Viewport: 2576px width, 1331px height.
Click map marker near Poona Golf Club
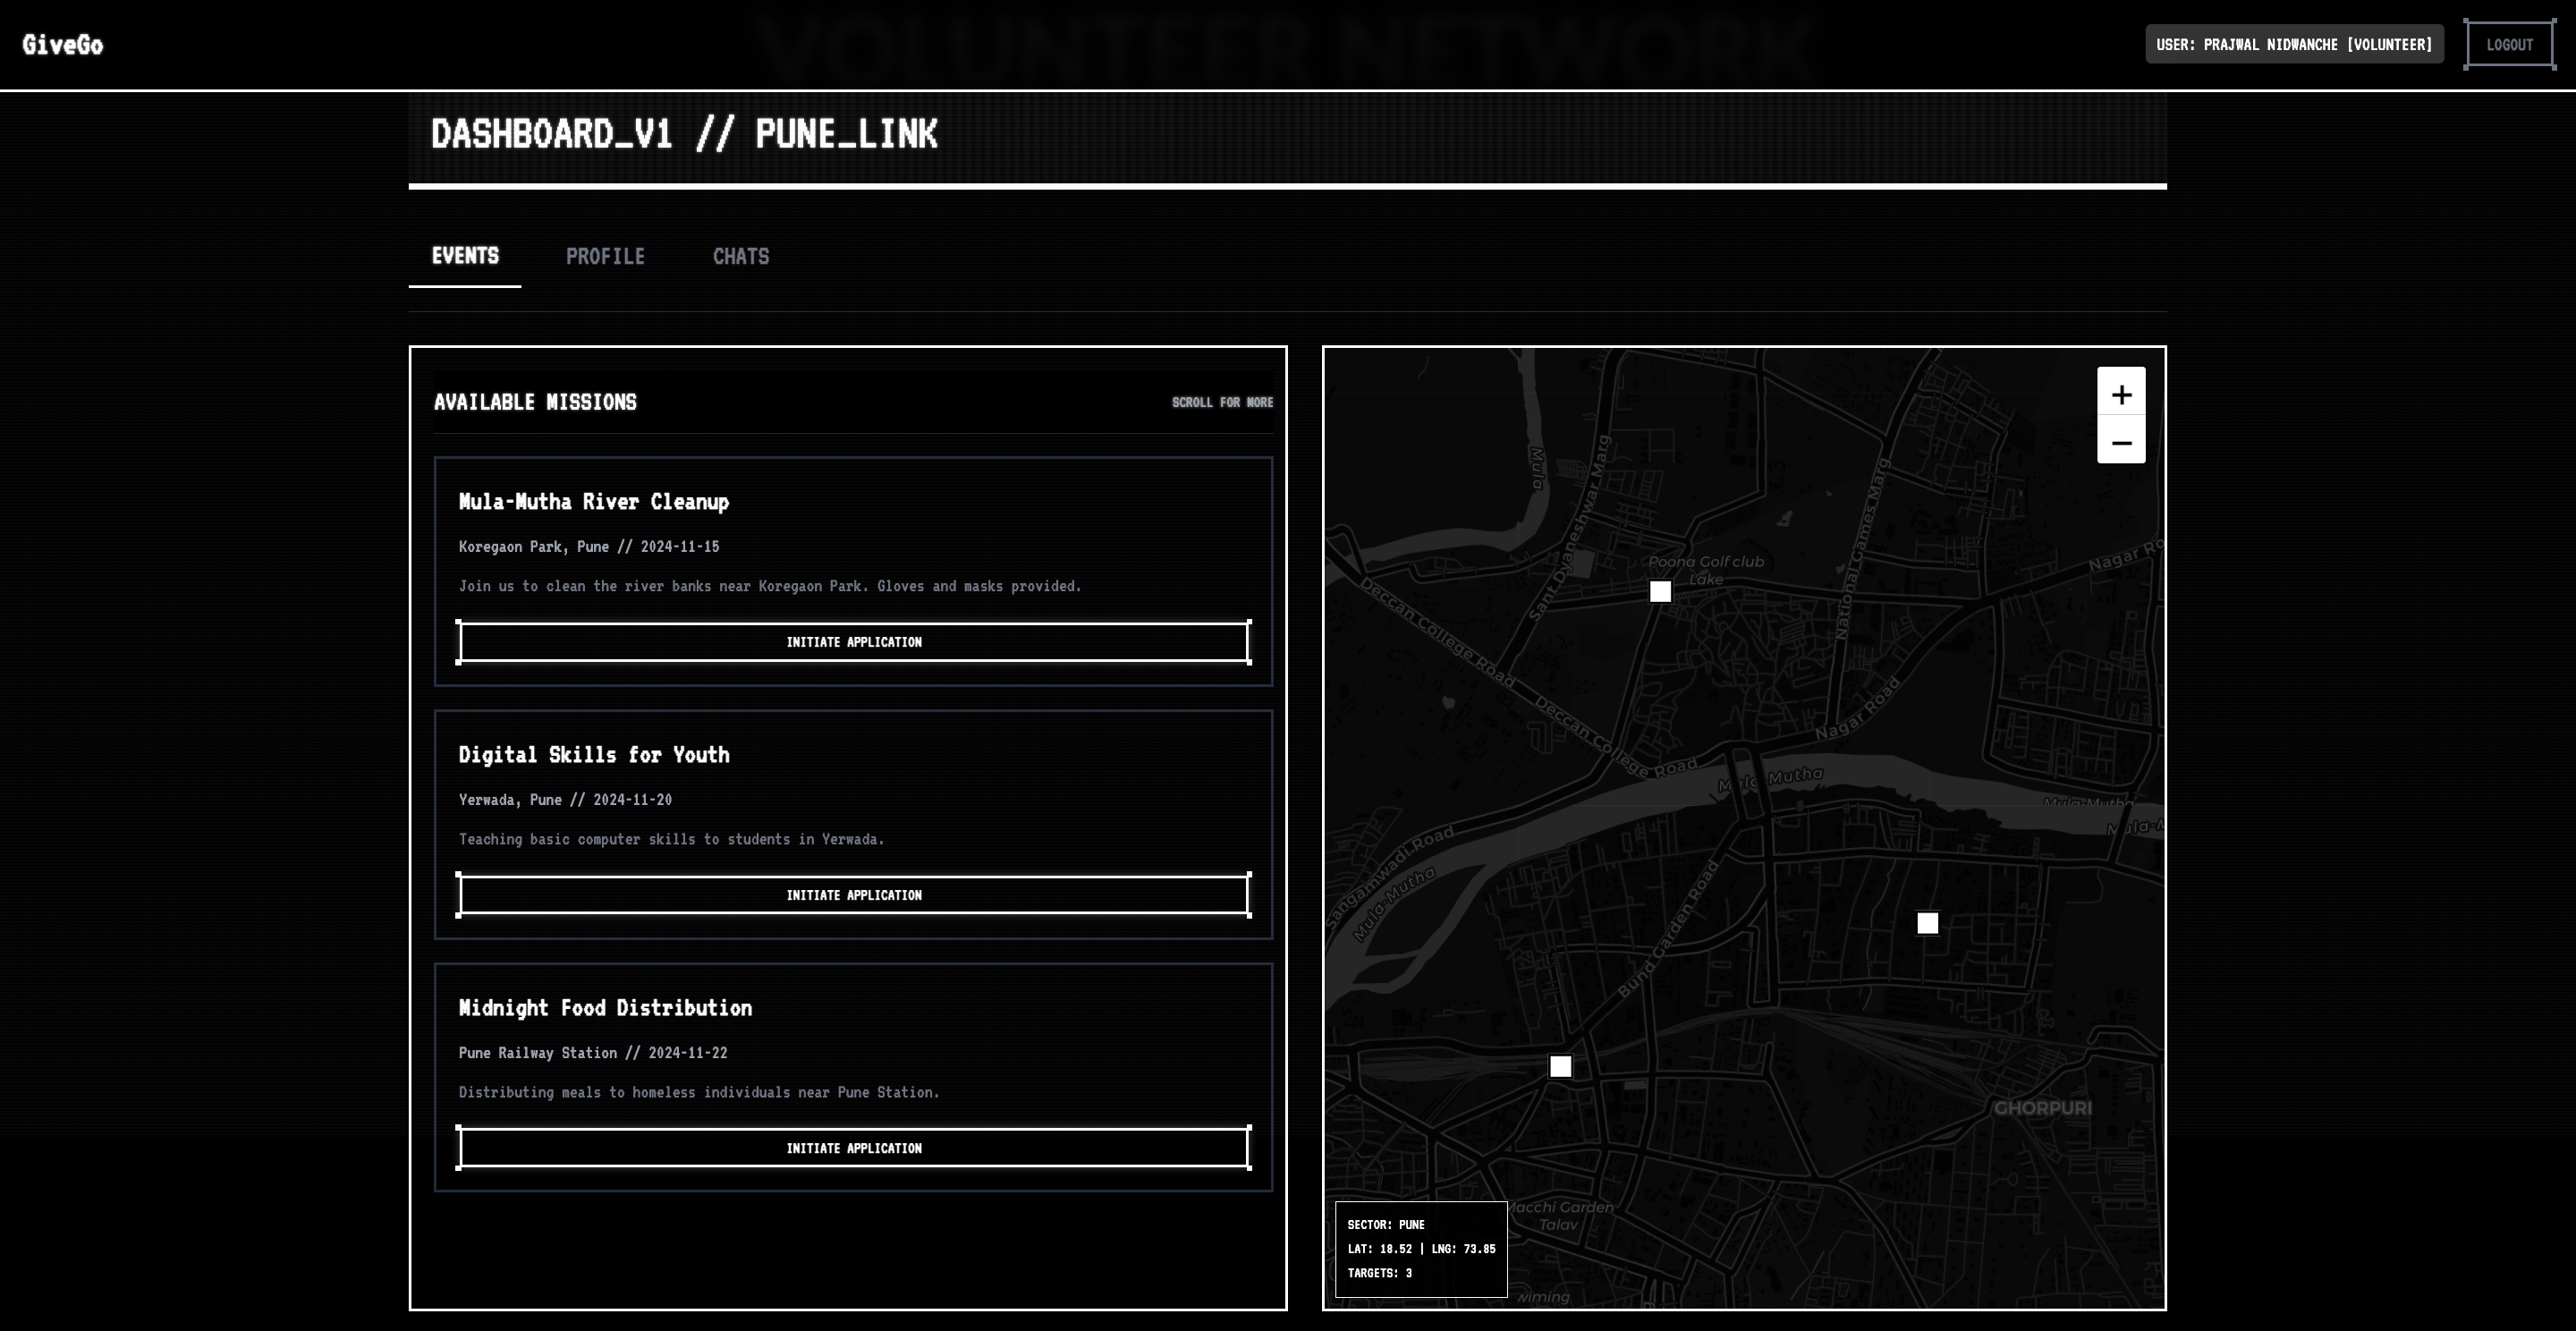tap(1660, 592)
